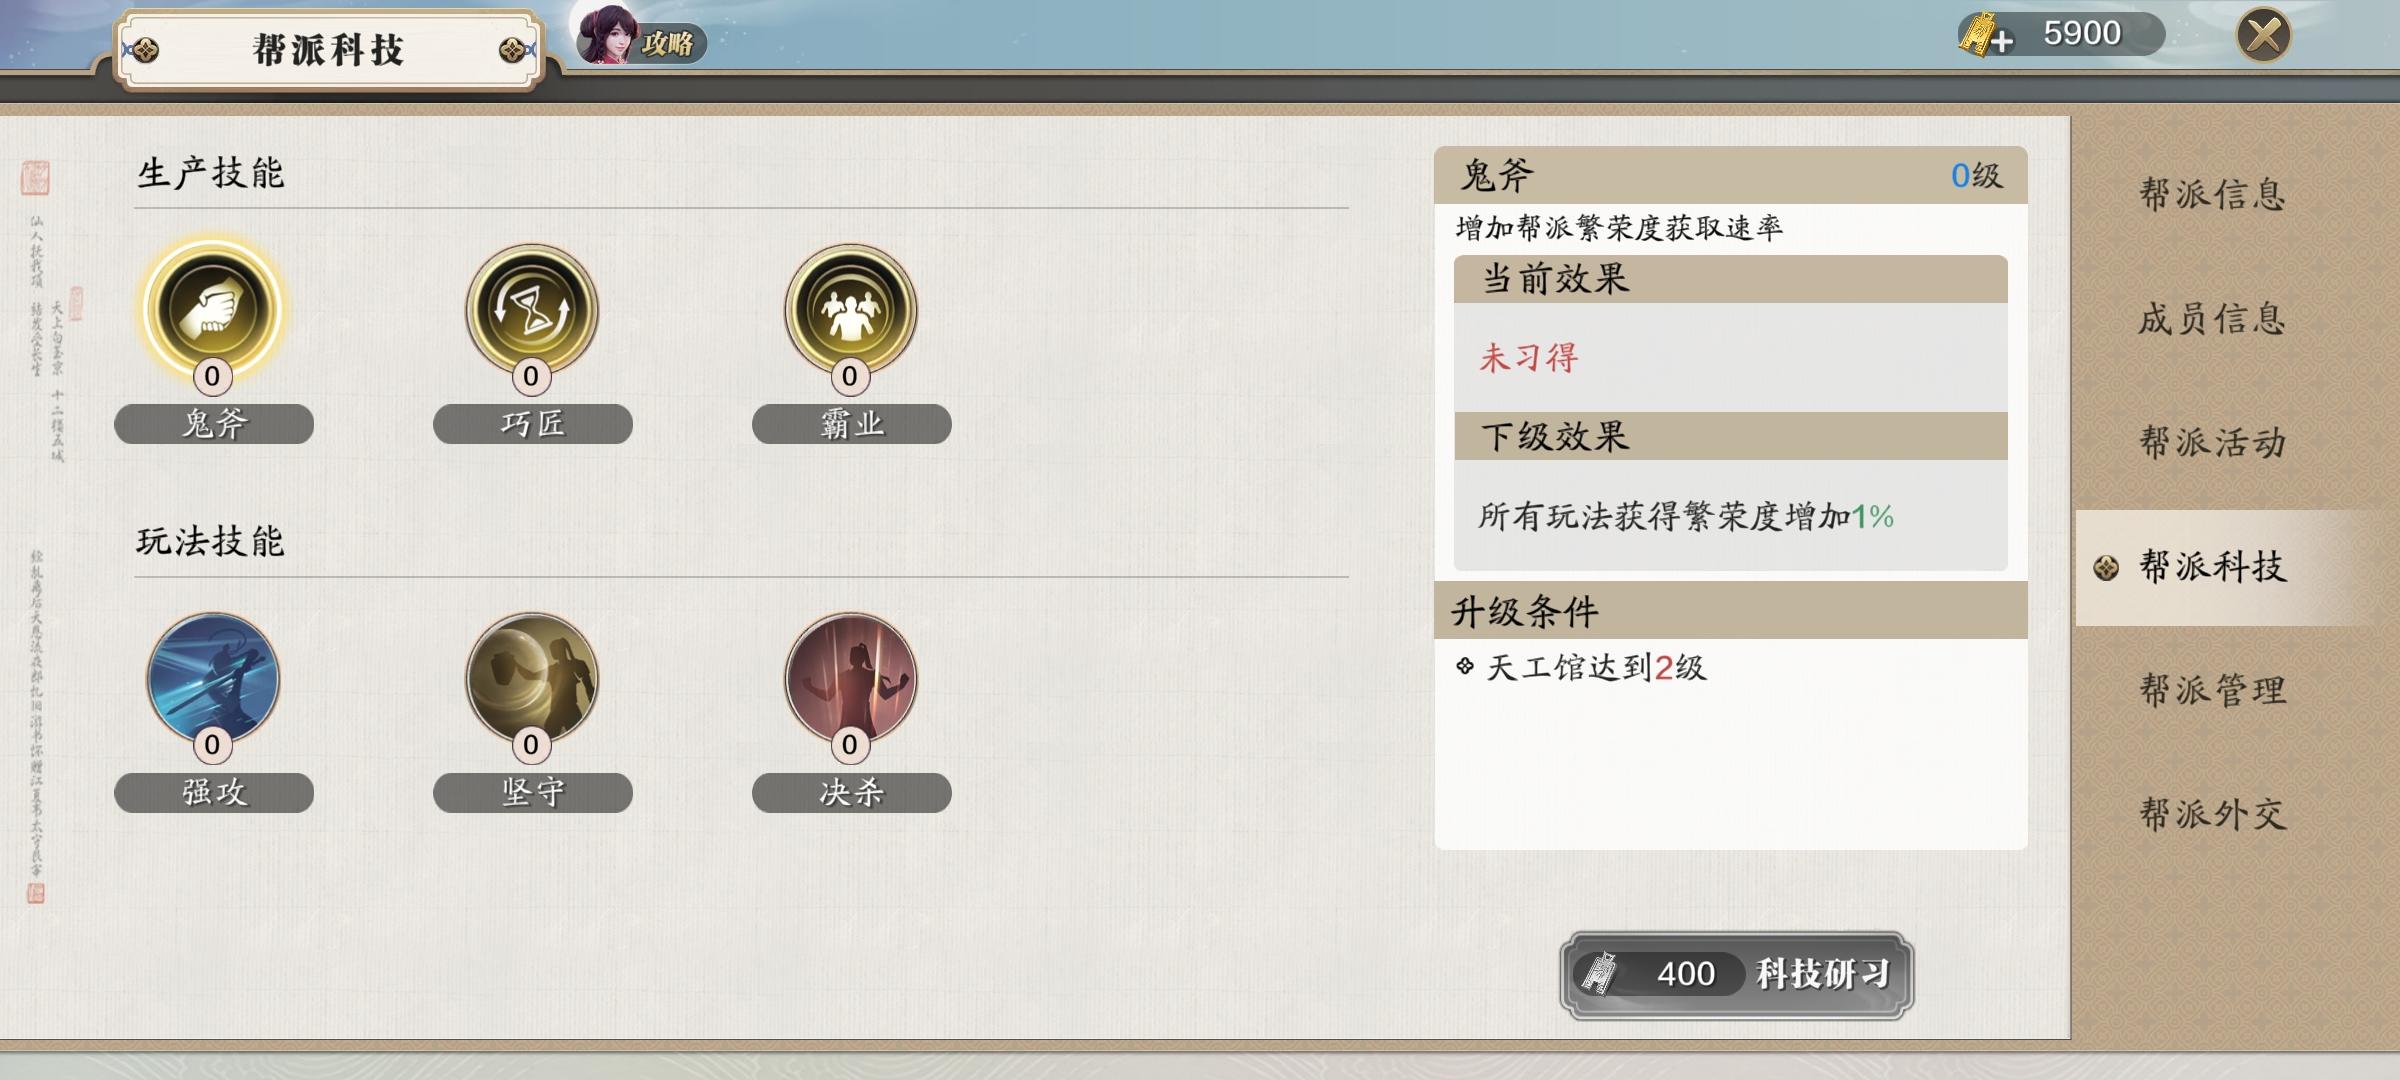The image size is (2400, 1080).
Task: Open the 帮派信息 tab
Action: pos(2212,194)
